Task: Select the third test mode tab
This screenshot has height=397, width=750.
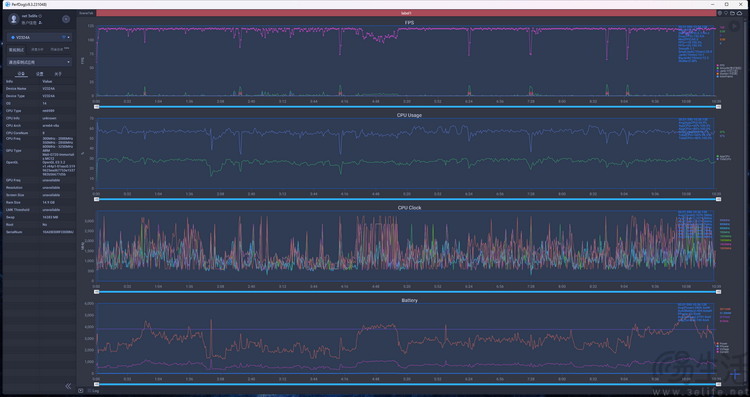Action: [x=59, y=50]
